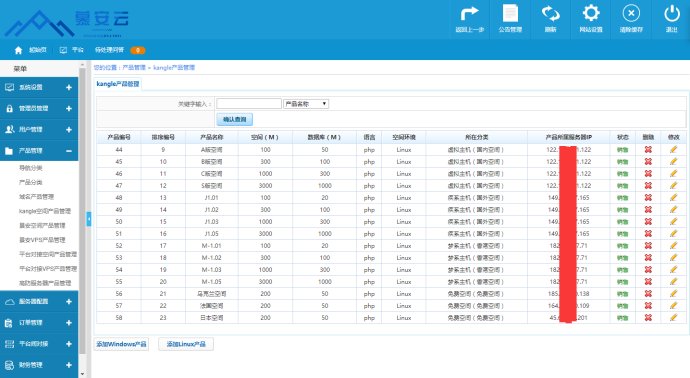Delete product number 58 with red X
Screen dimensions: 690x378
648,317
